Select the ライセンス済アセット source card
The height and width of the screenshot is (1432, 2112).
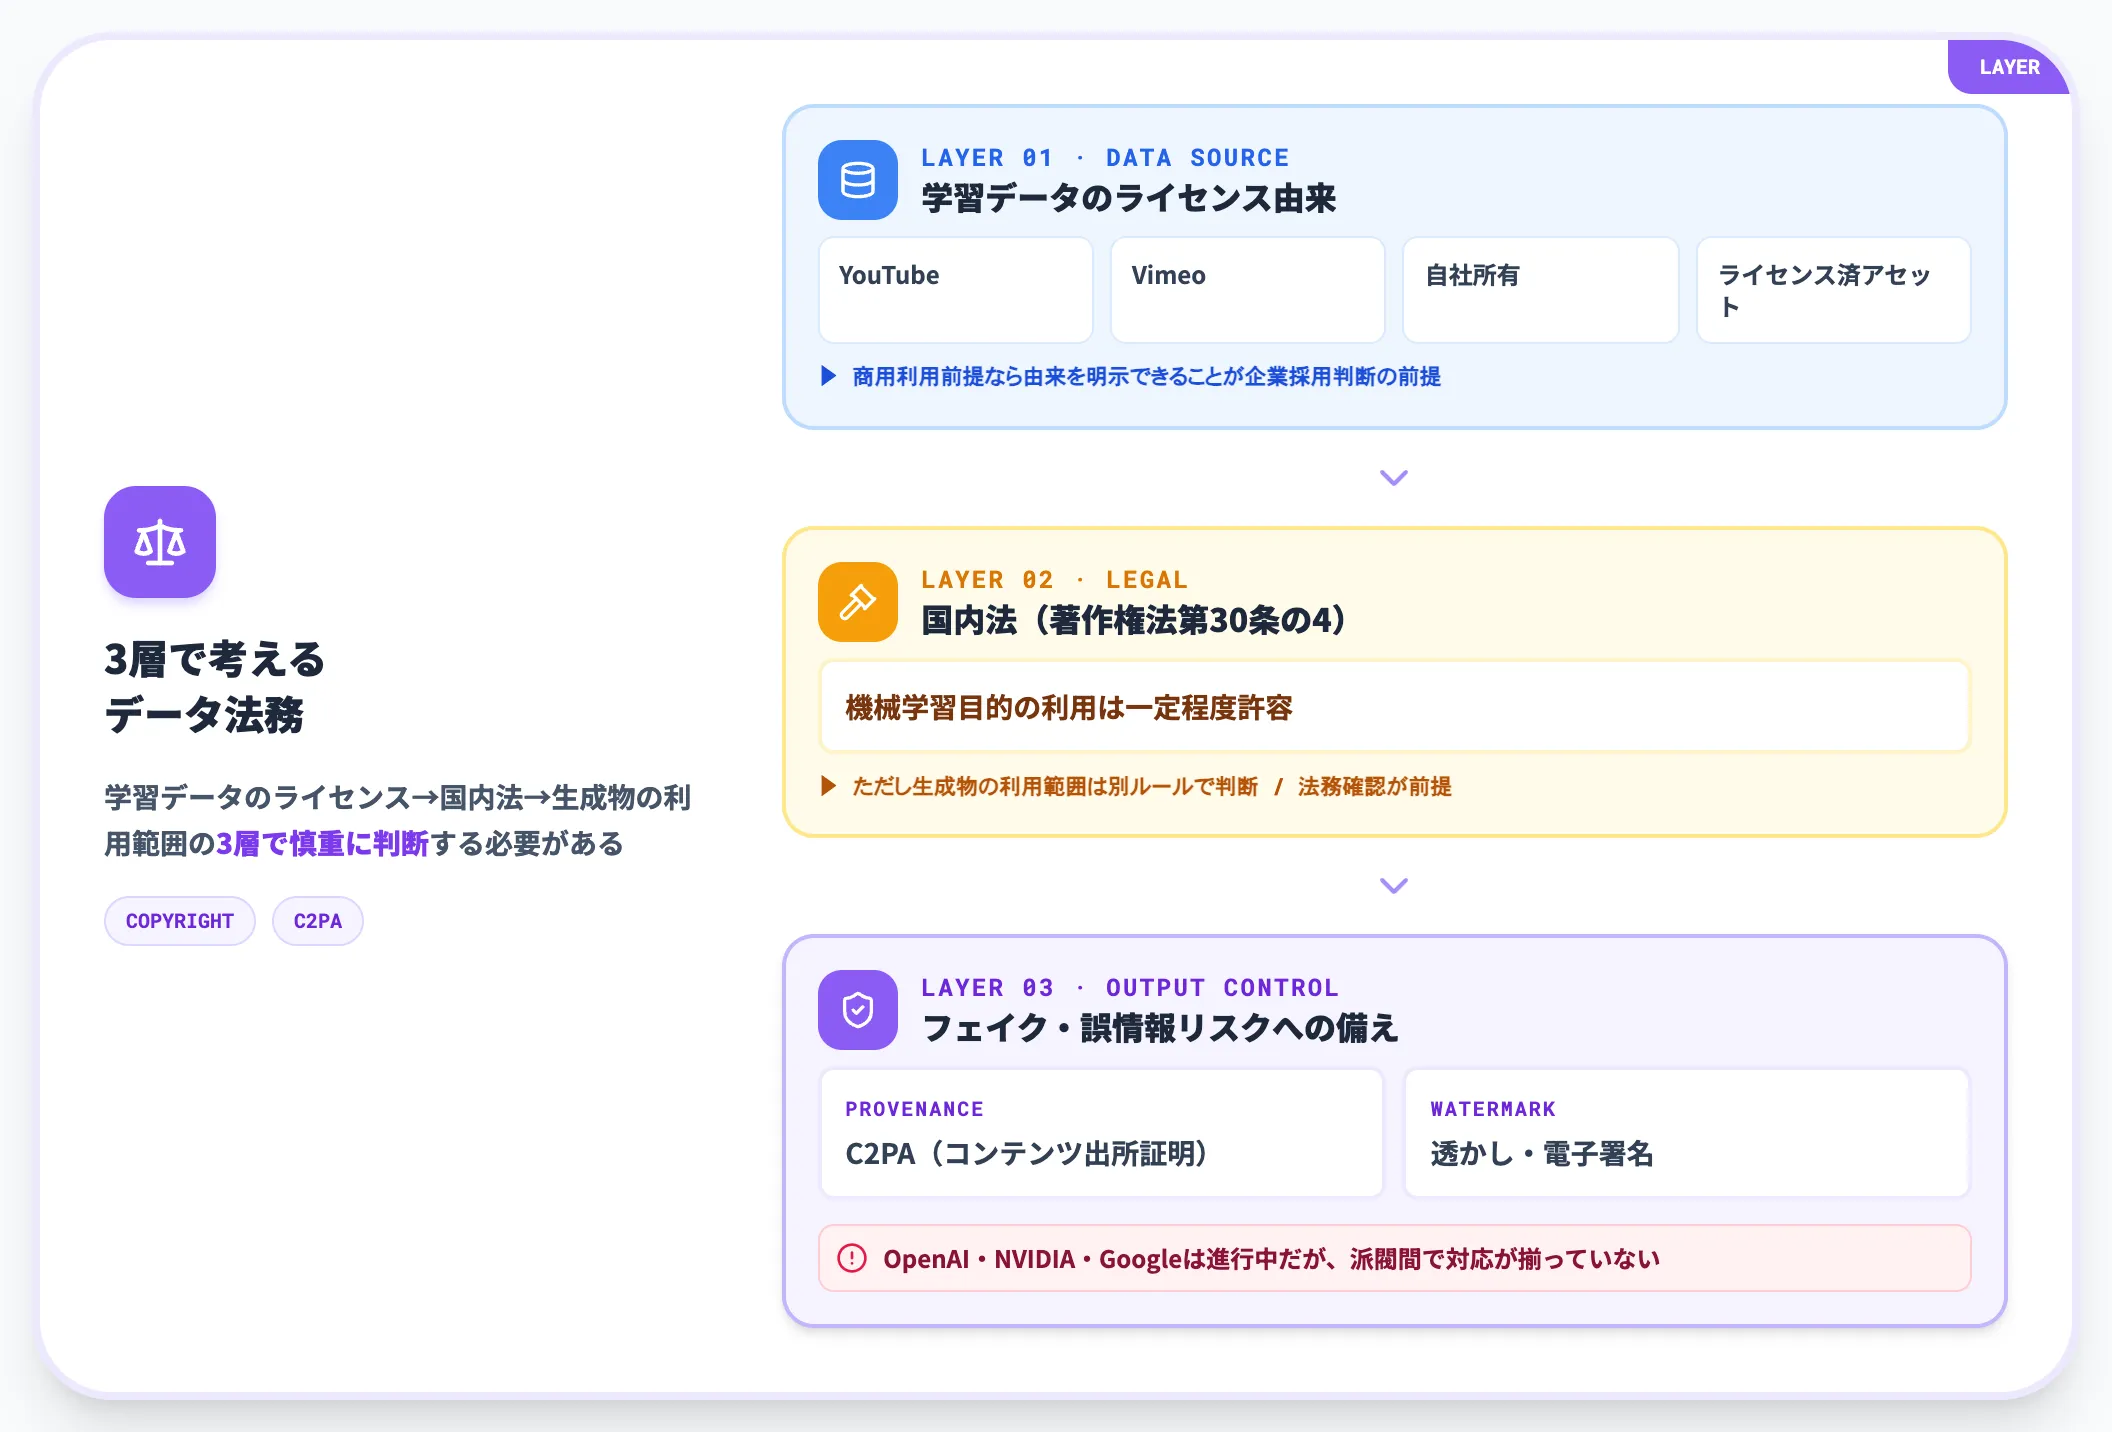[1834, 290]
